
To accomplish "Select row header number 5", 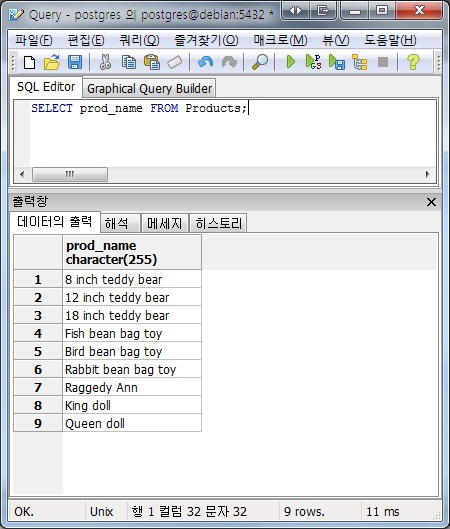I will pos(38,351).
